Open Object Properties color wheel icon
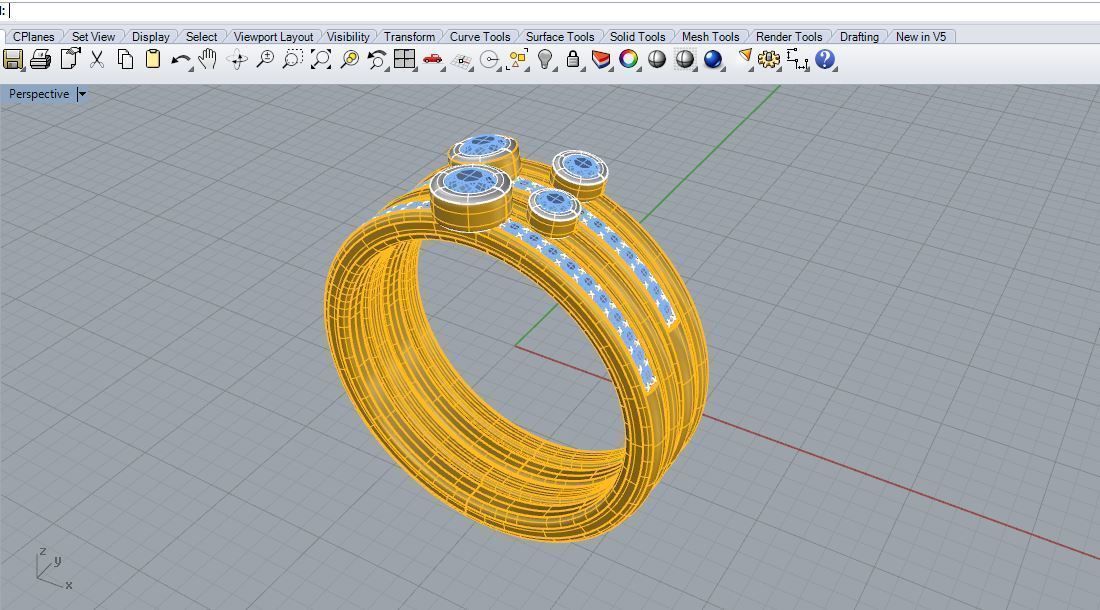The width and height of the screenshot is (1100, 610). (x=629, y=60)
